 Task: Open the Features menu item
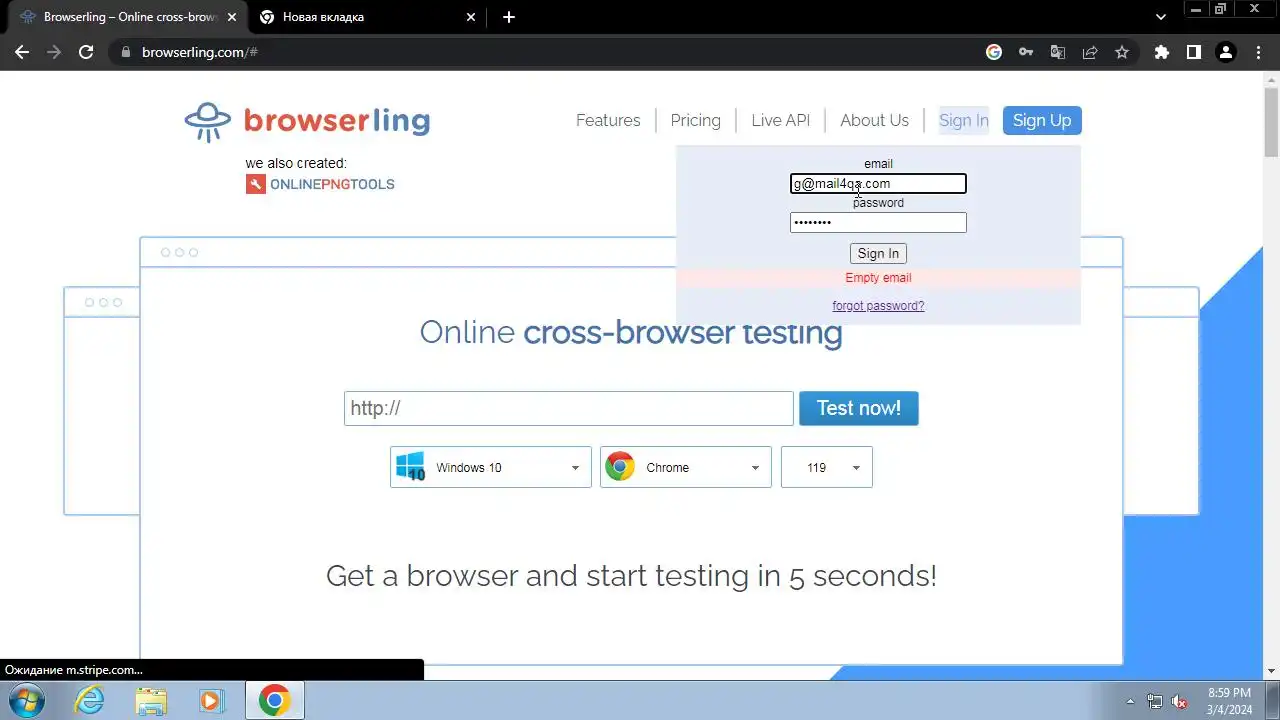click(x=608, y=120)
